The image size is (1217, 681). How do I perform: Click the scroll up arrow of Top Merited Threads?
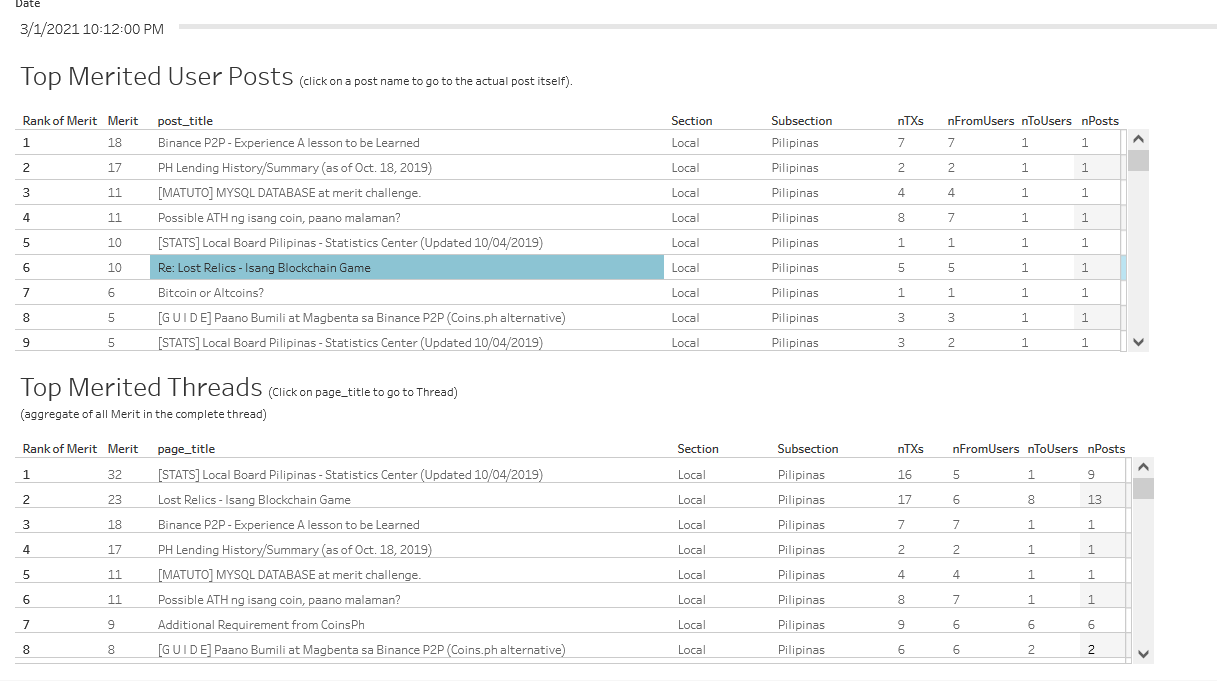(x=1144, y=467)
